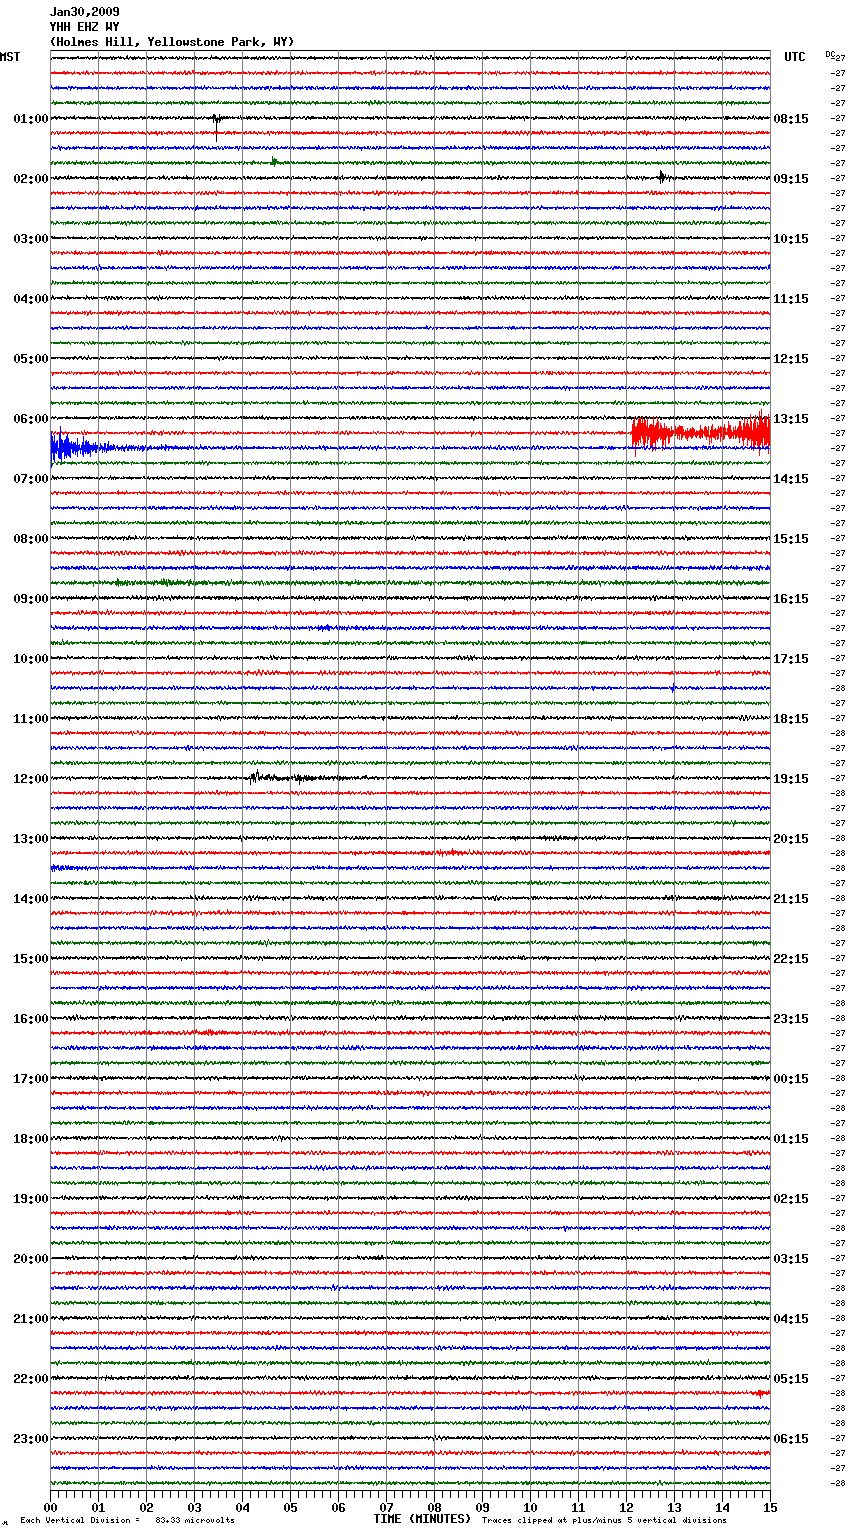Click the 08:15 UTC time label

pyautogui.click(x=791, y=119)
